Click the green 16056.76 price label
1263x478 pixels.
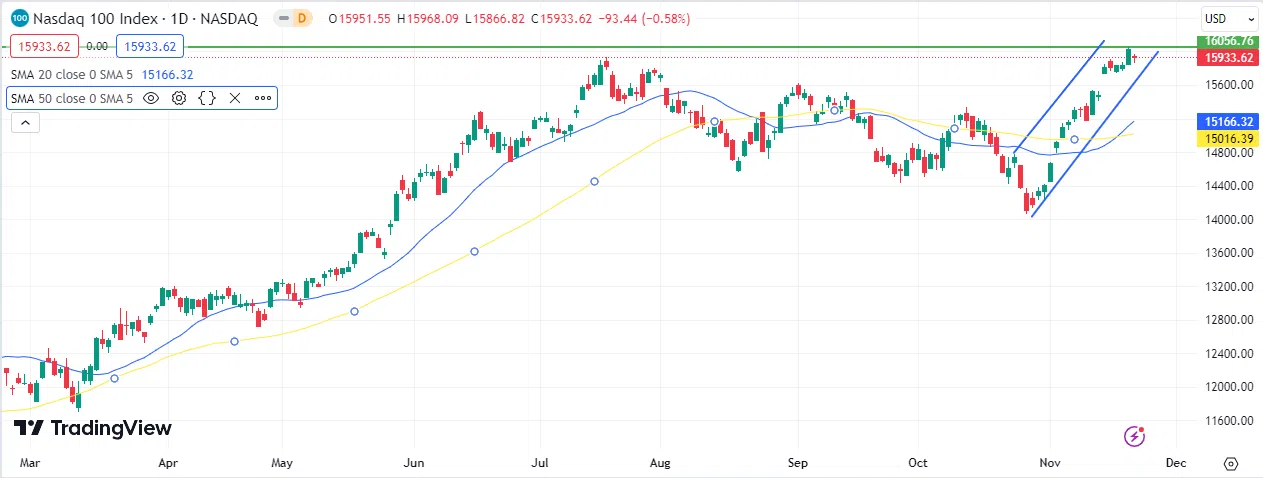(1229, 42)
